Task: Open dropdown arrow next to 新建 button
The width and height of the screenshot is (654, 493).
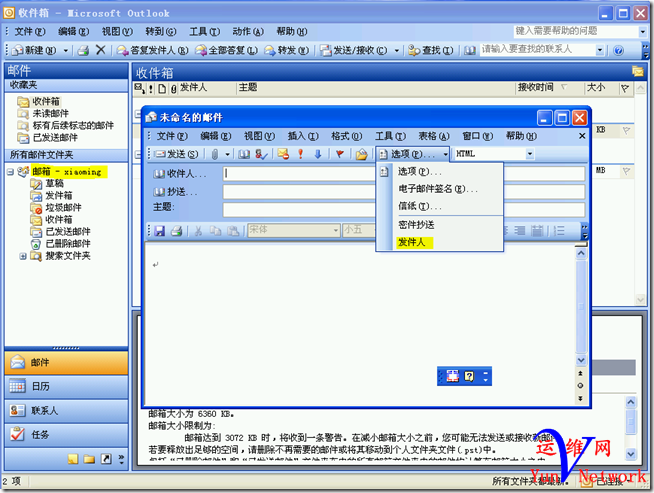Action: click(65, 50)
